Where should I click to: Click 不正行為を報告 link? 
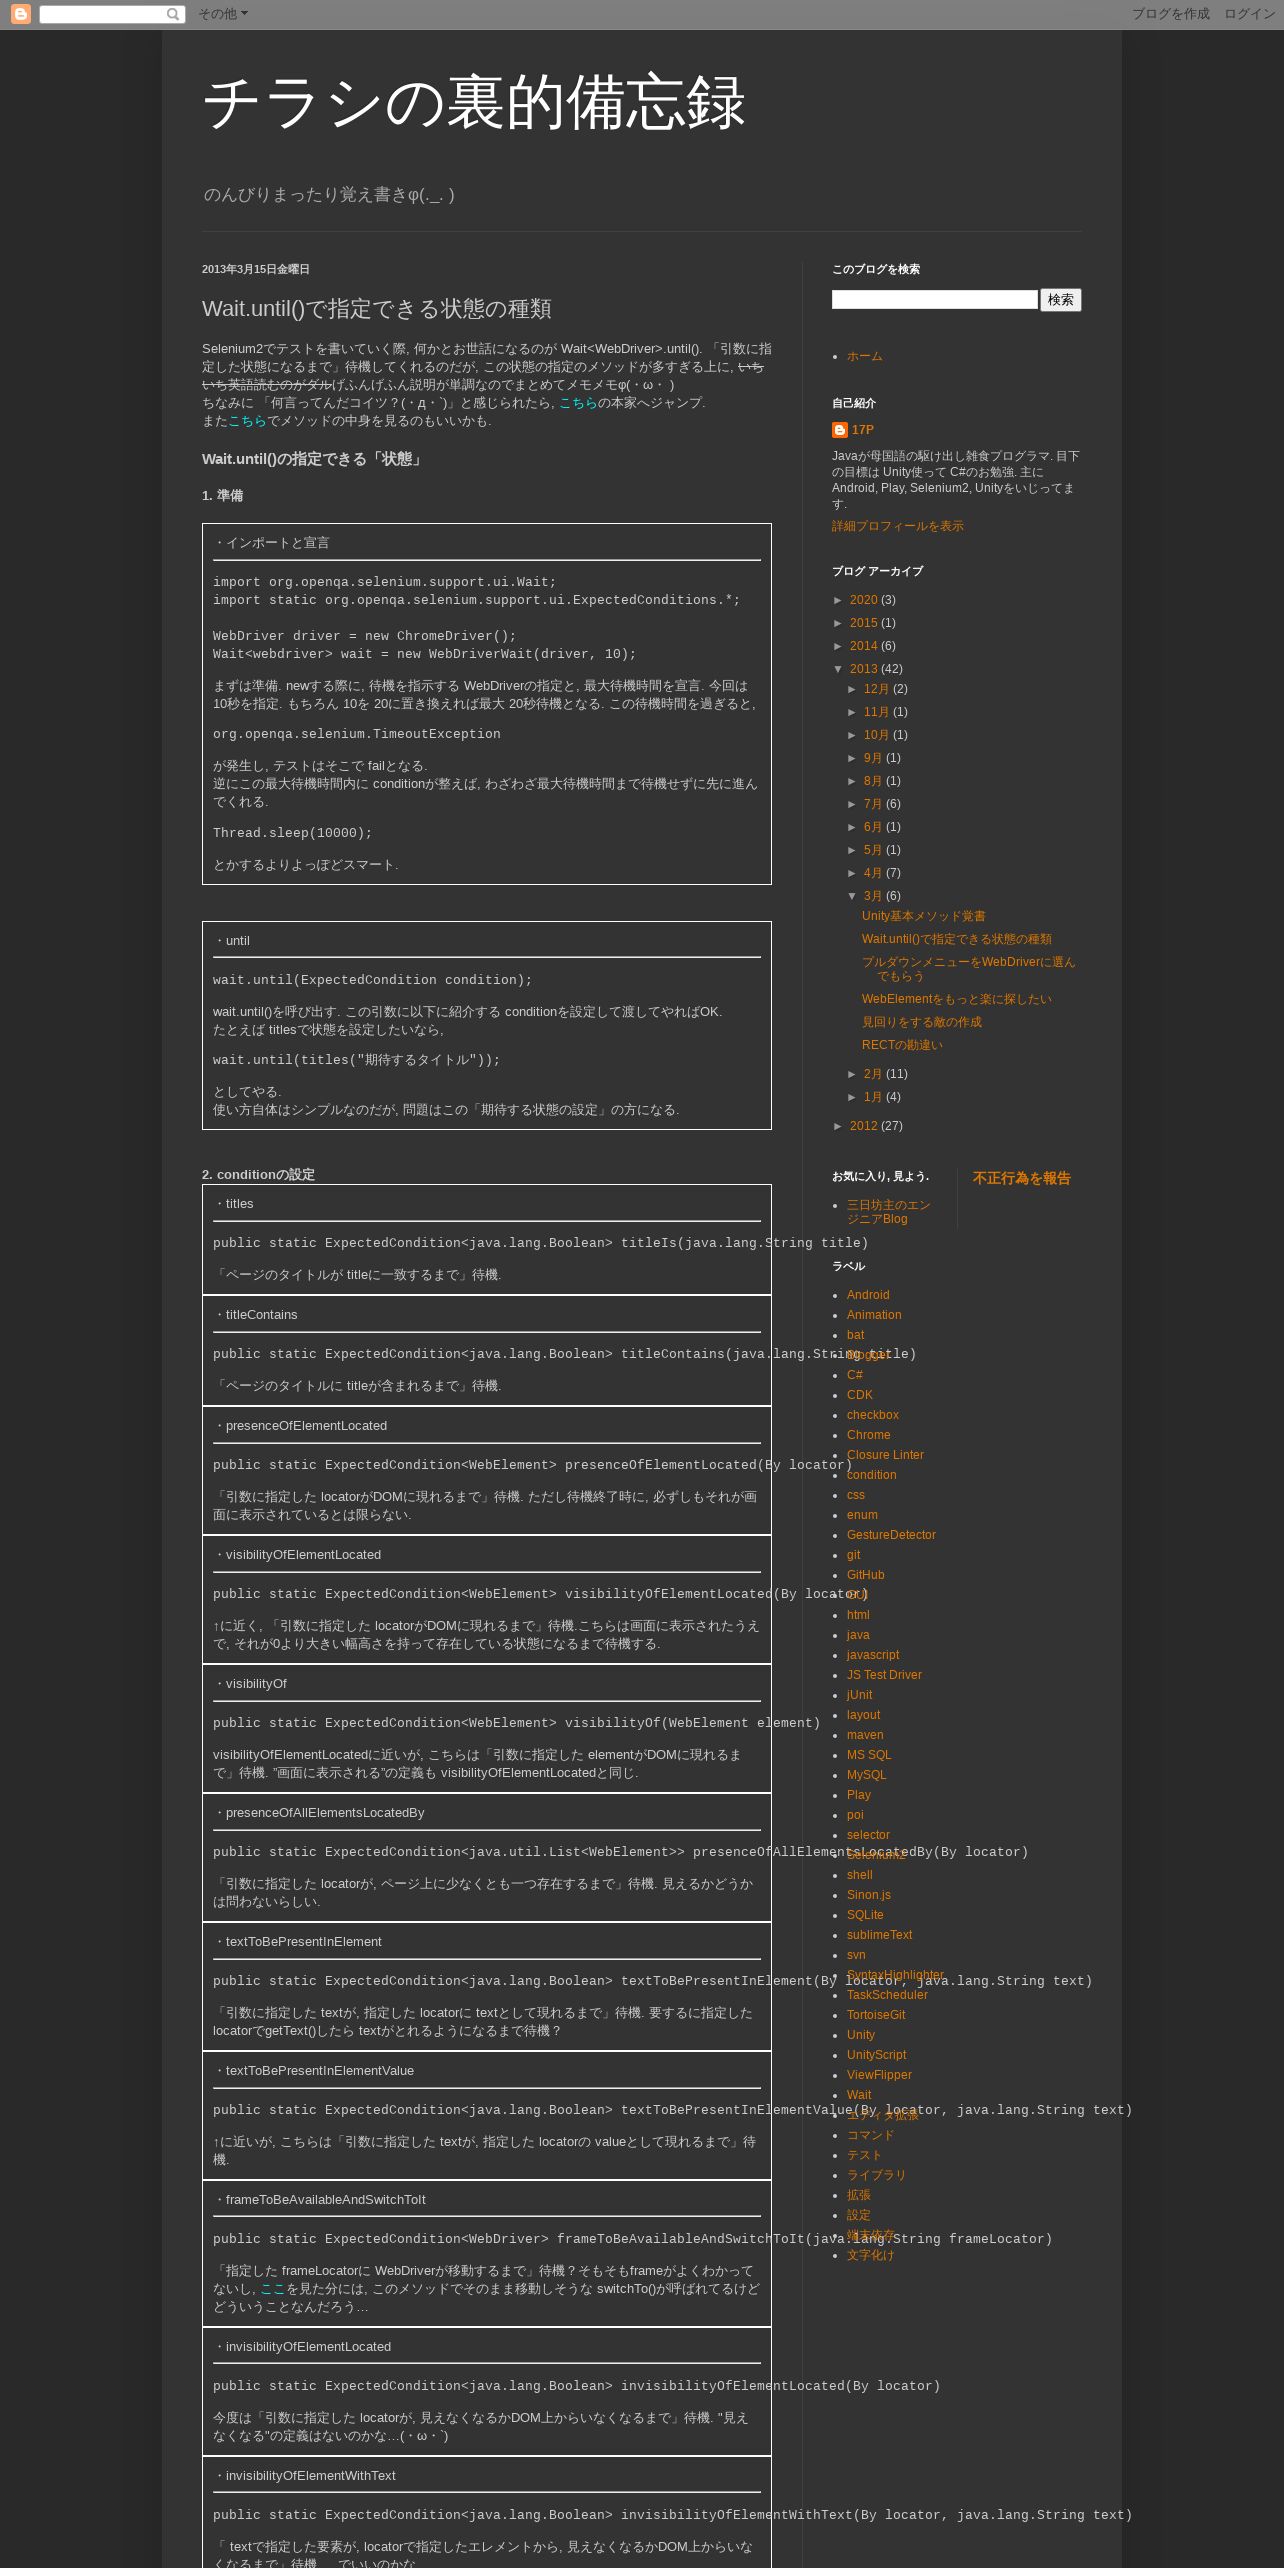click(1021, 1178)
